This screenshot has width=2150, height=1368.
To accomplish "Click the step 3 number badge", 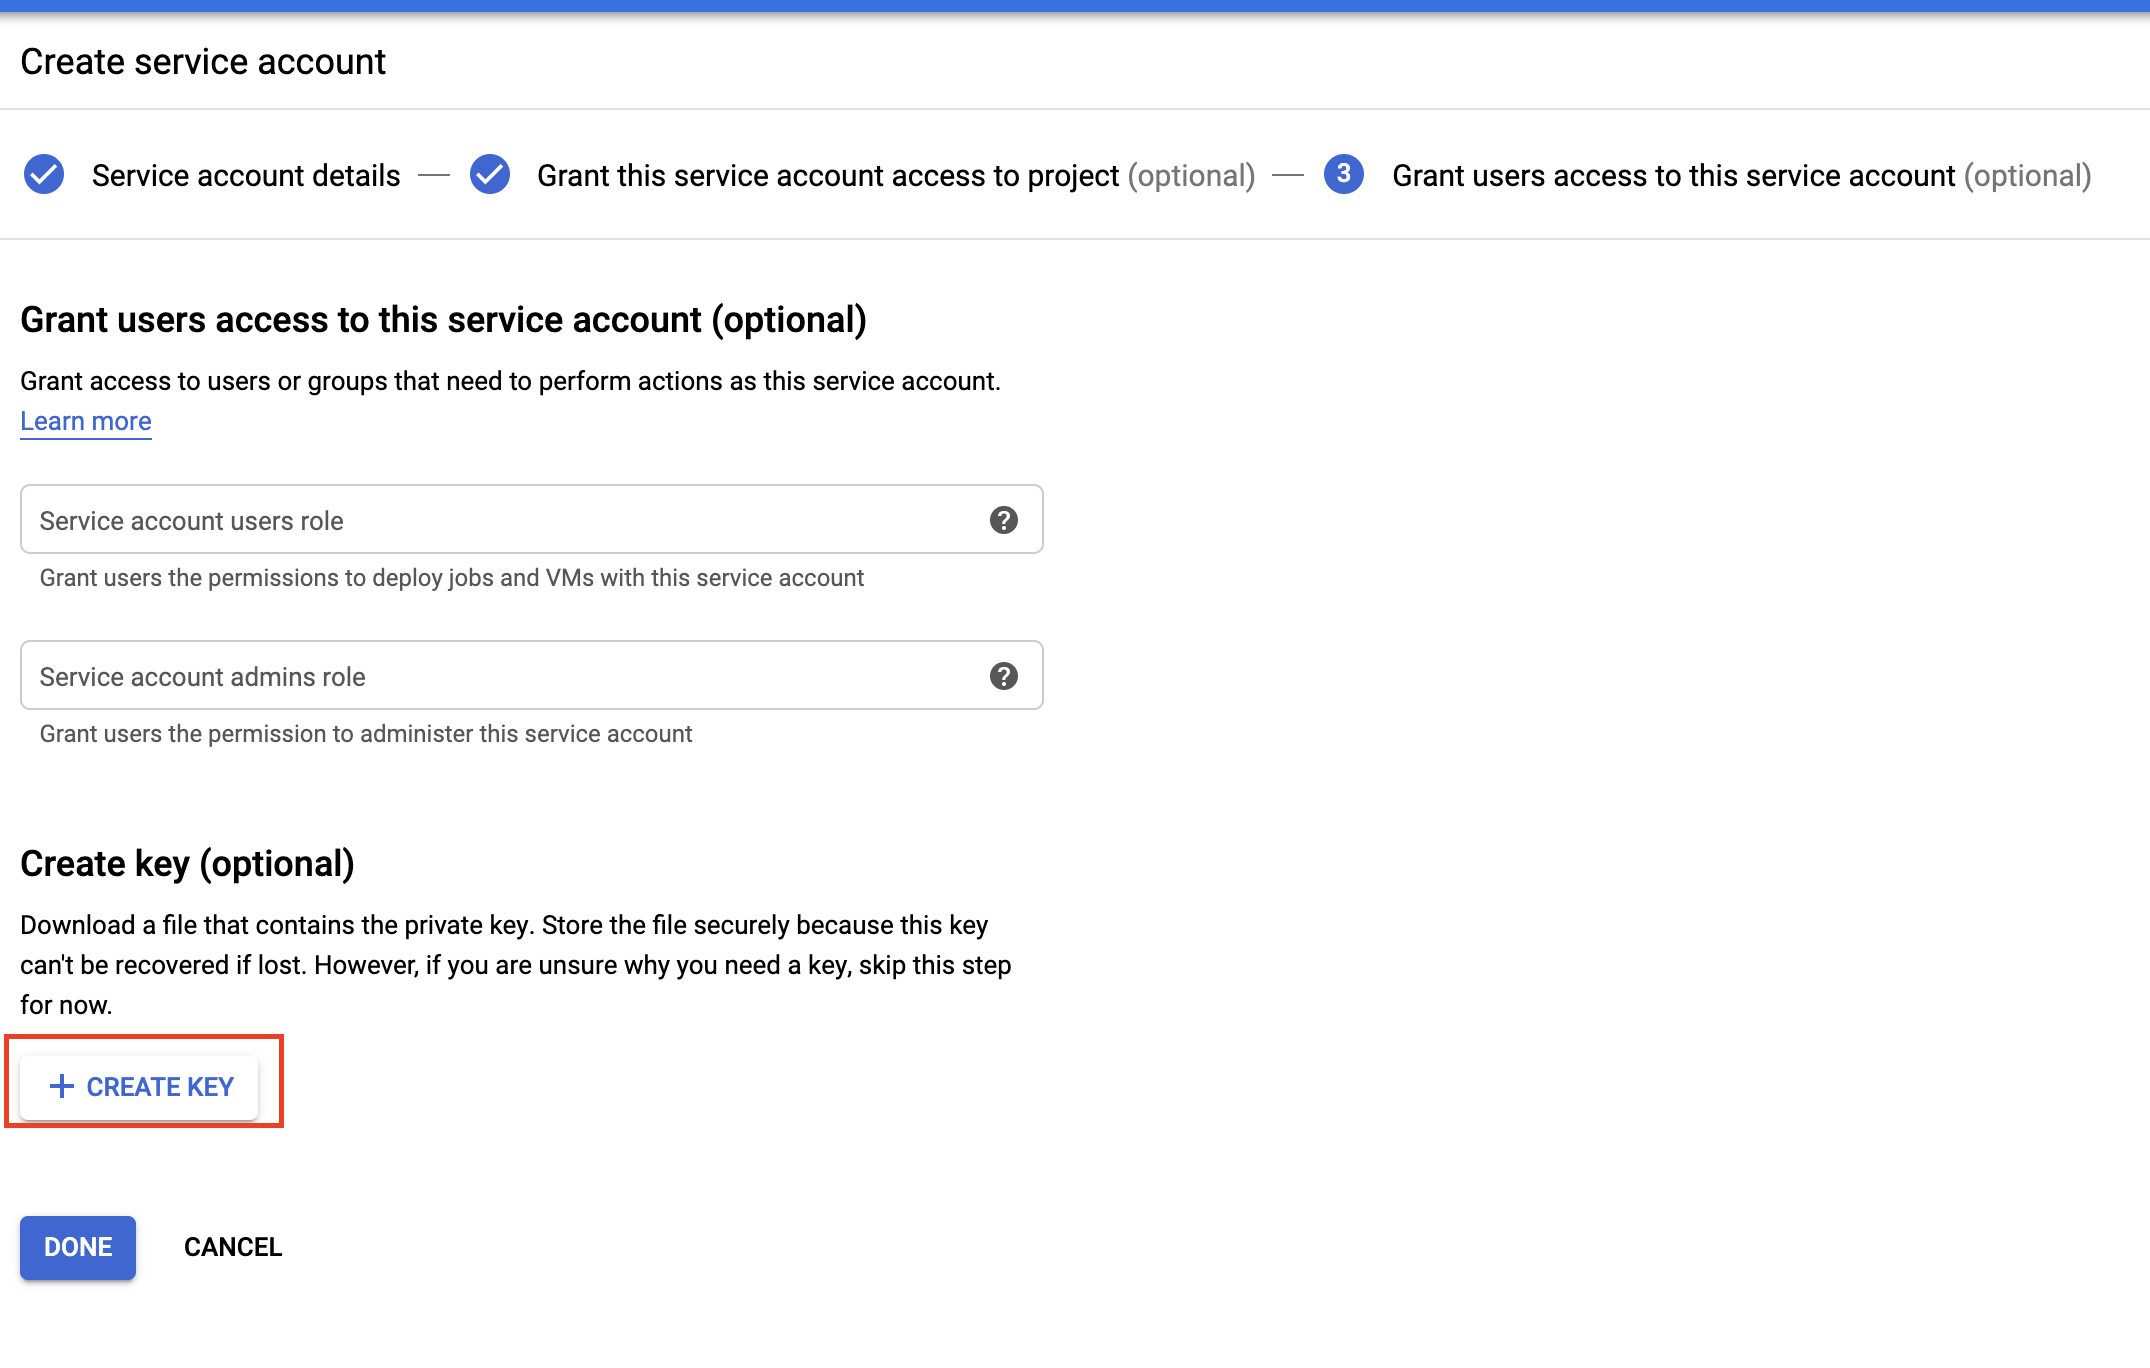I will (x=1343, y=175).
